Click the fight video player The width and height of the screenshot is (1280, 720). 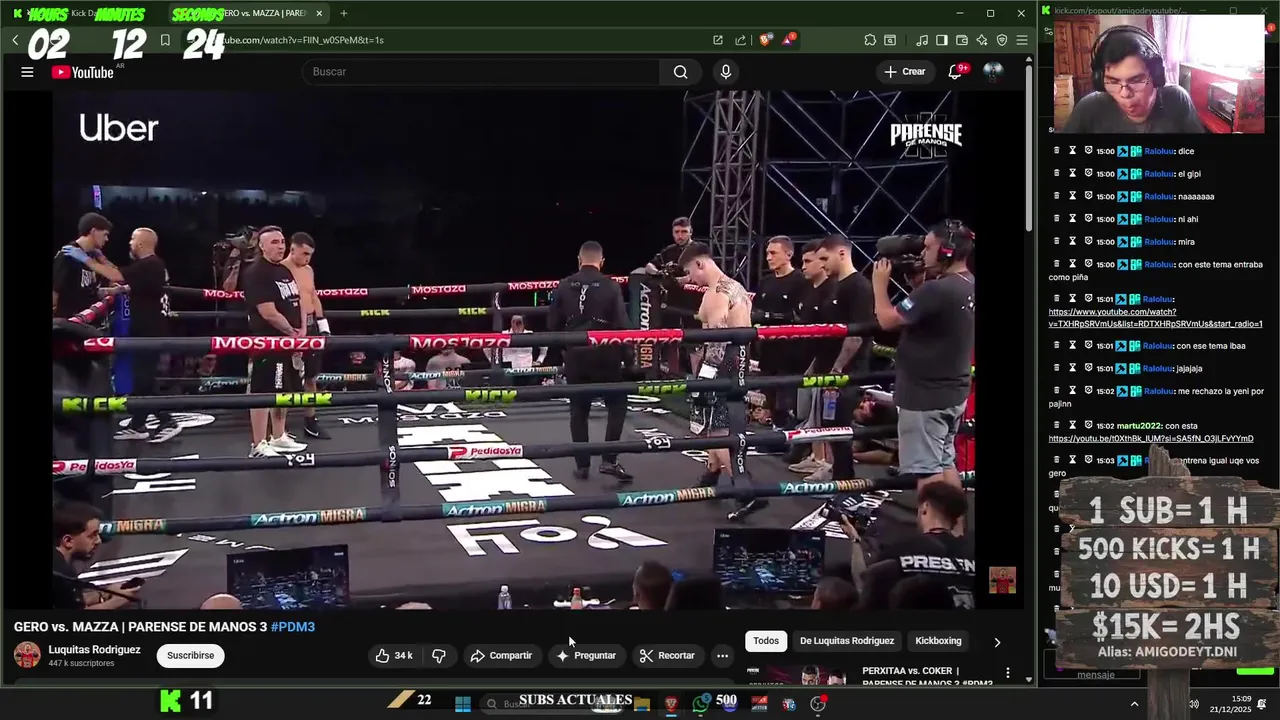click(513, 350)
